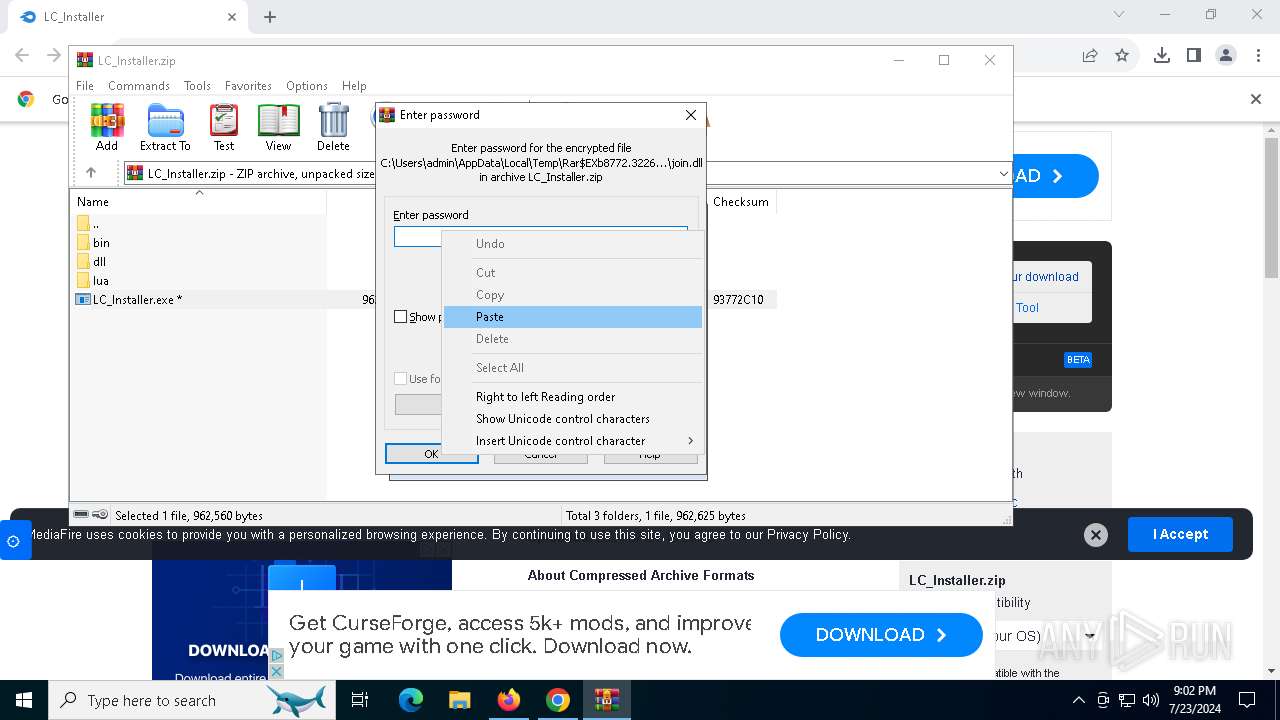
Task: Open Chrome downloads icon
Action: (1162, 56)
